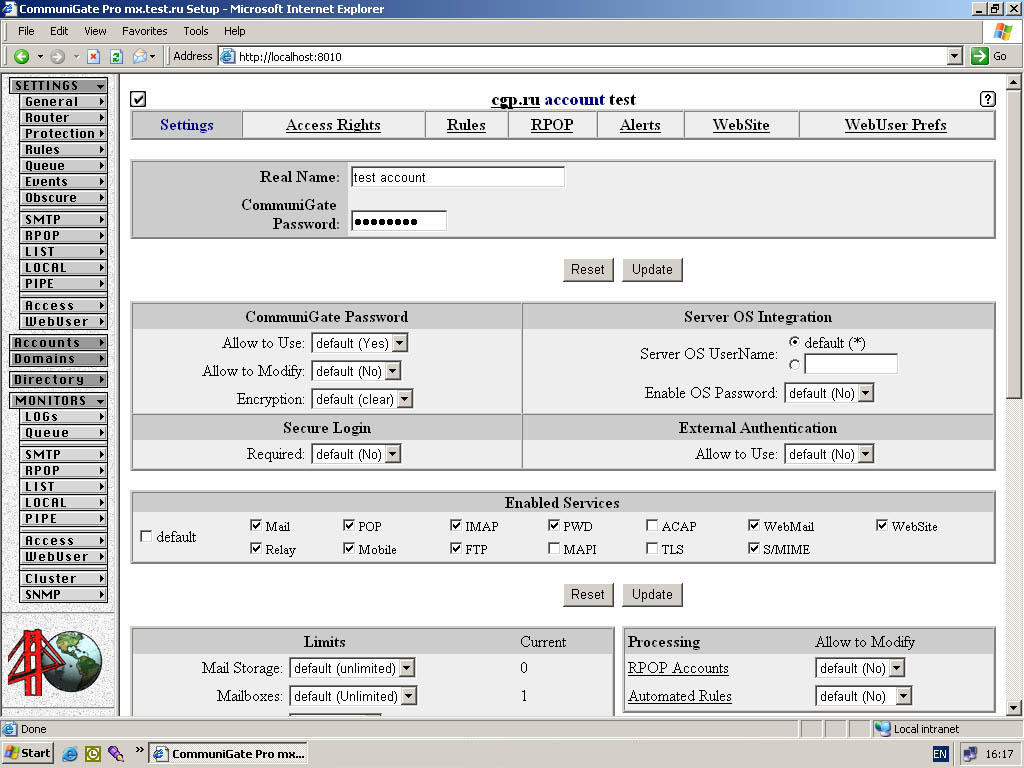Click the Internet Explorer quick launch icon

point(70,754)
